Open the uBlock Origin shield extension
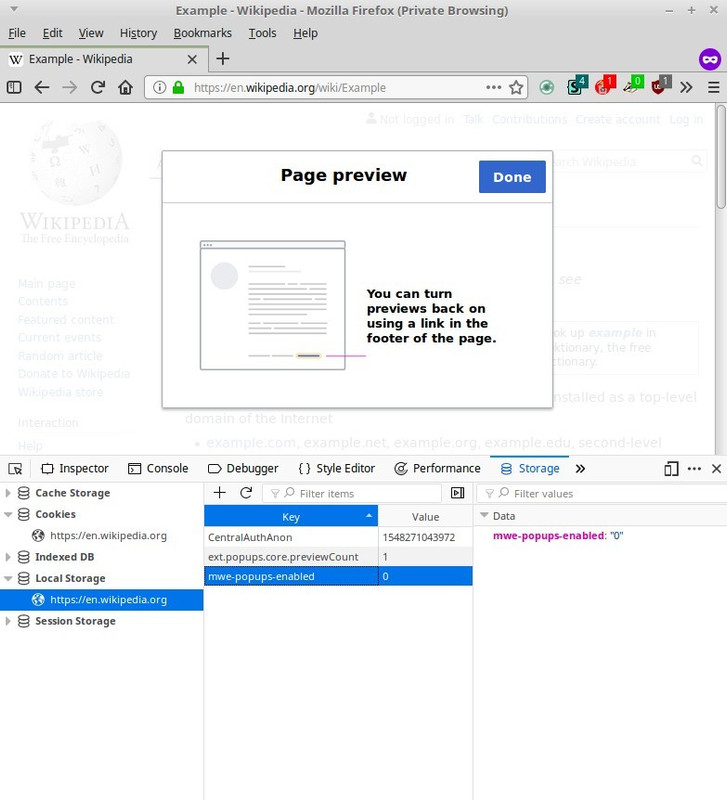Image resolution: width=727 pixels, height=800 pixels. coord(660,86)
